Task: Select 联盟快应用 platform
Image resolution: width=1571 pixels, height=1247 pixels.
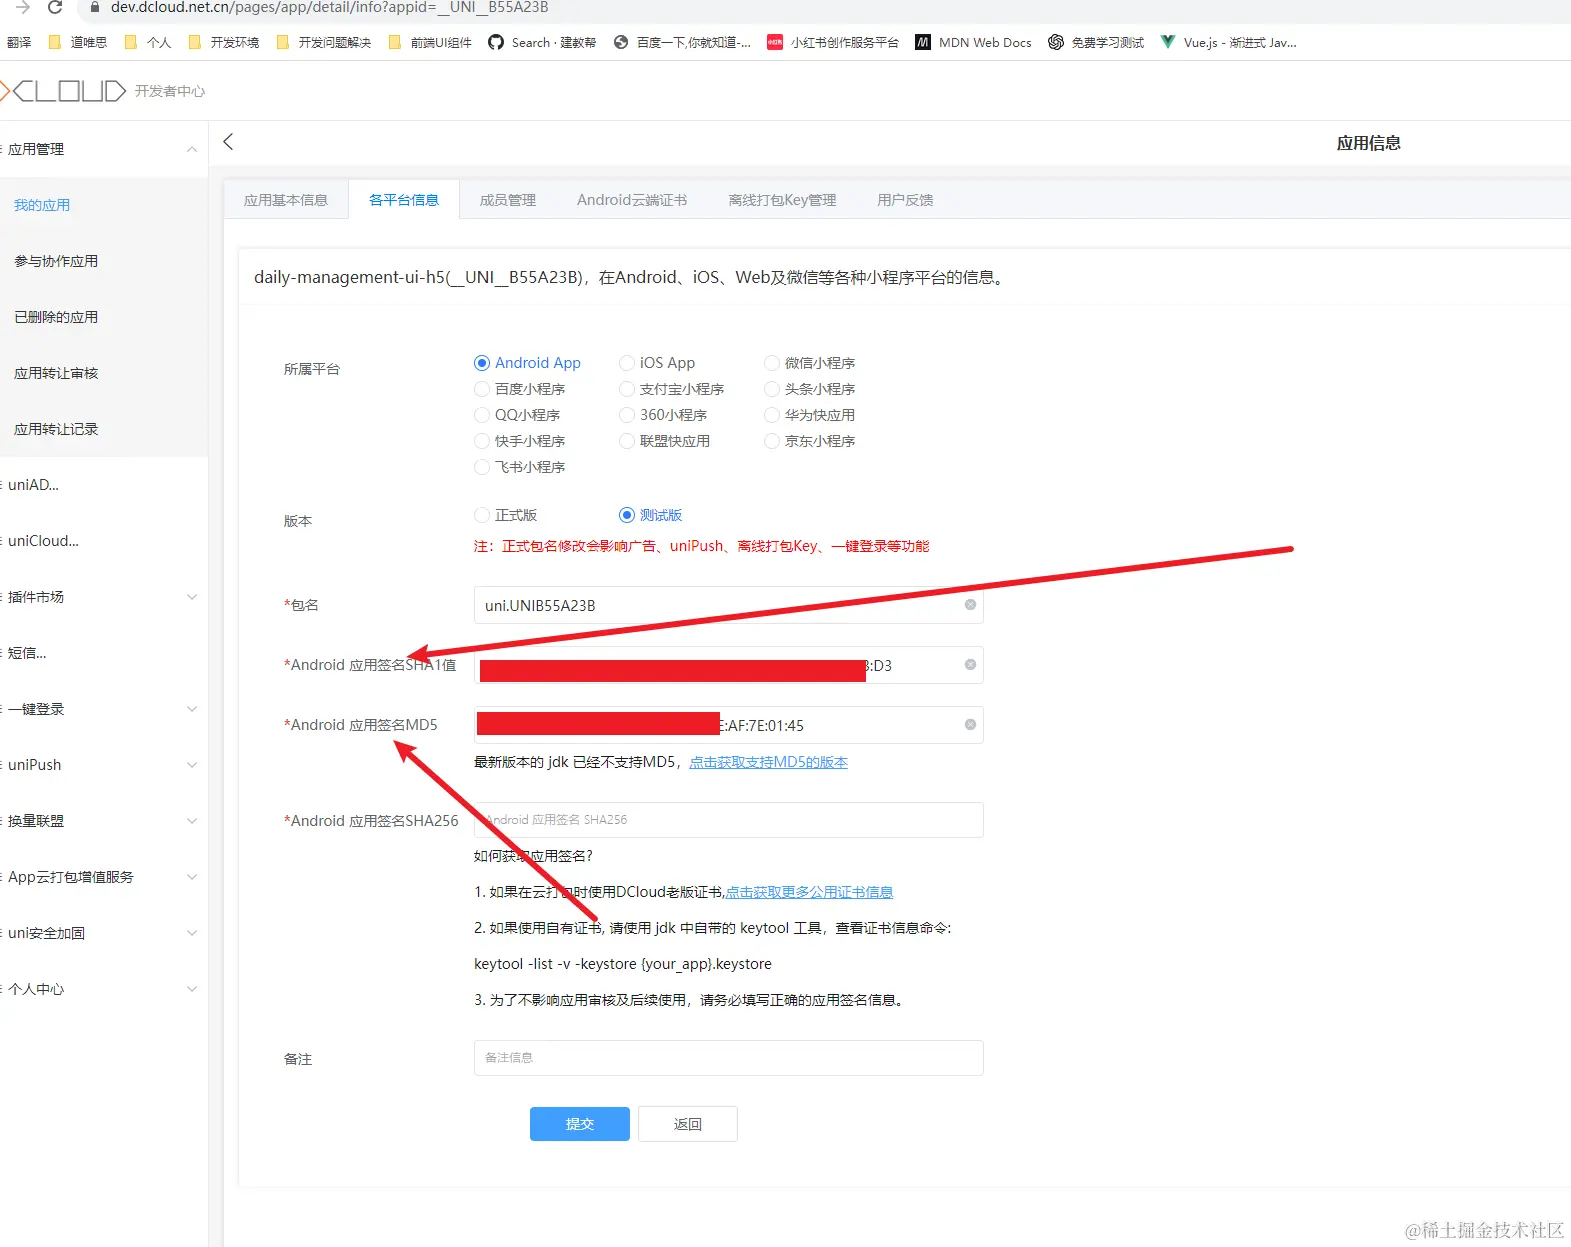Action: click(x=665, y=441)
